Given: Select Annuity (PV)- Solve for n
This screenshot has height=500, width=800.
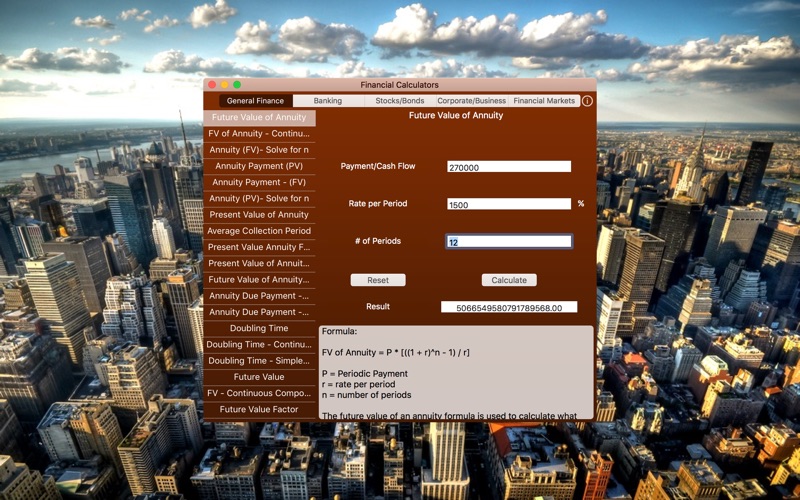Looking at the screenshot, I should tap(259, 198).
